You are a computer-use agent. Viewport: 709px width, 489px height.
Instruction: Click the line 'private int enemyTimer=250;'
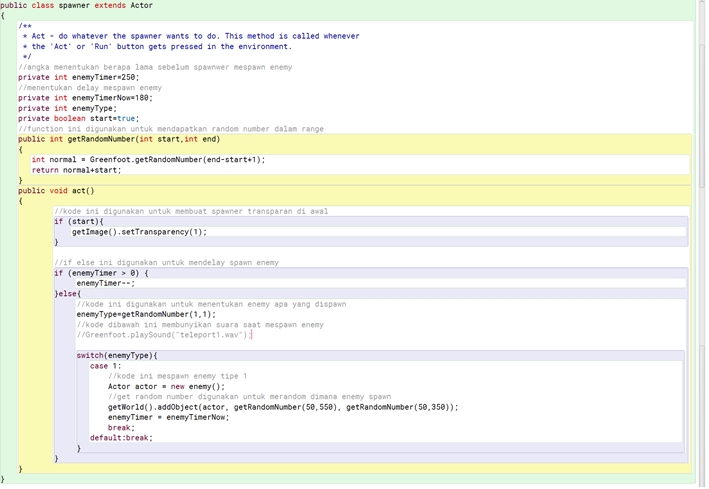79,77
